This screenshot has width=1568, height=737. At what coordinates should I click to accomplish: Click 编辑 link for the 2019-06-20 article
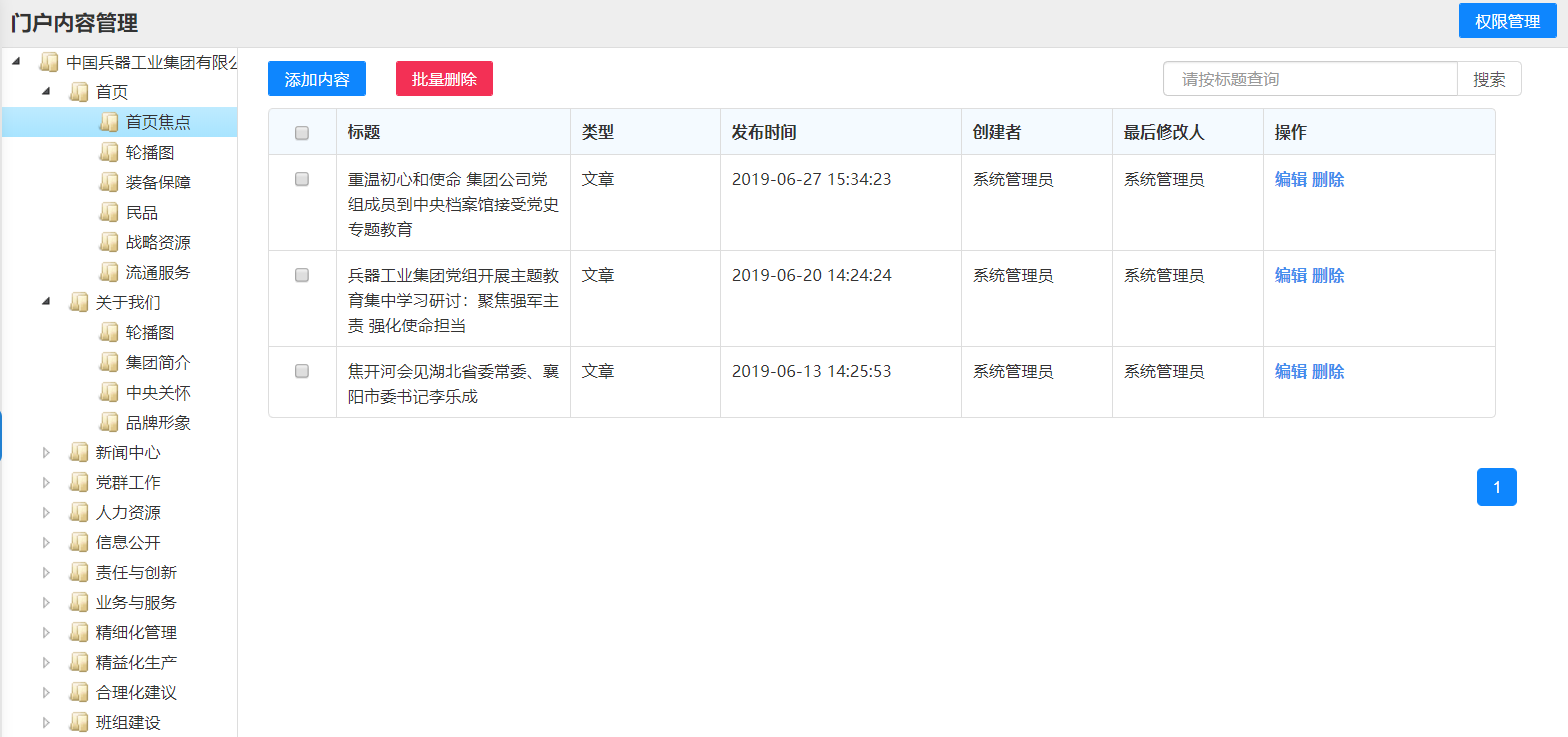(x=1290, y=276)
